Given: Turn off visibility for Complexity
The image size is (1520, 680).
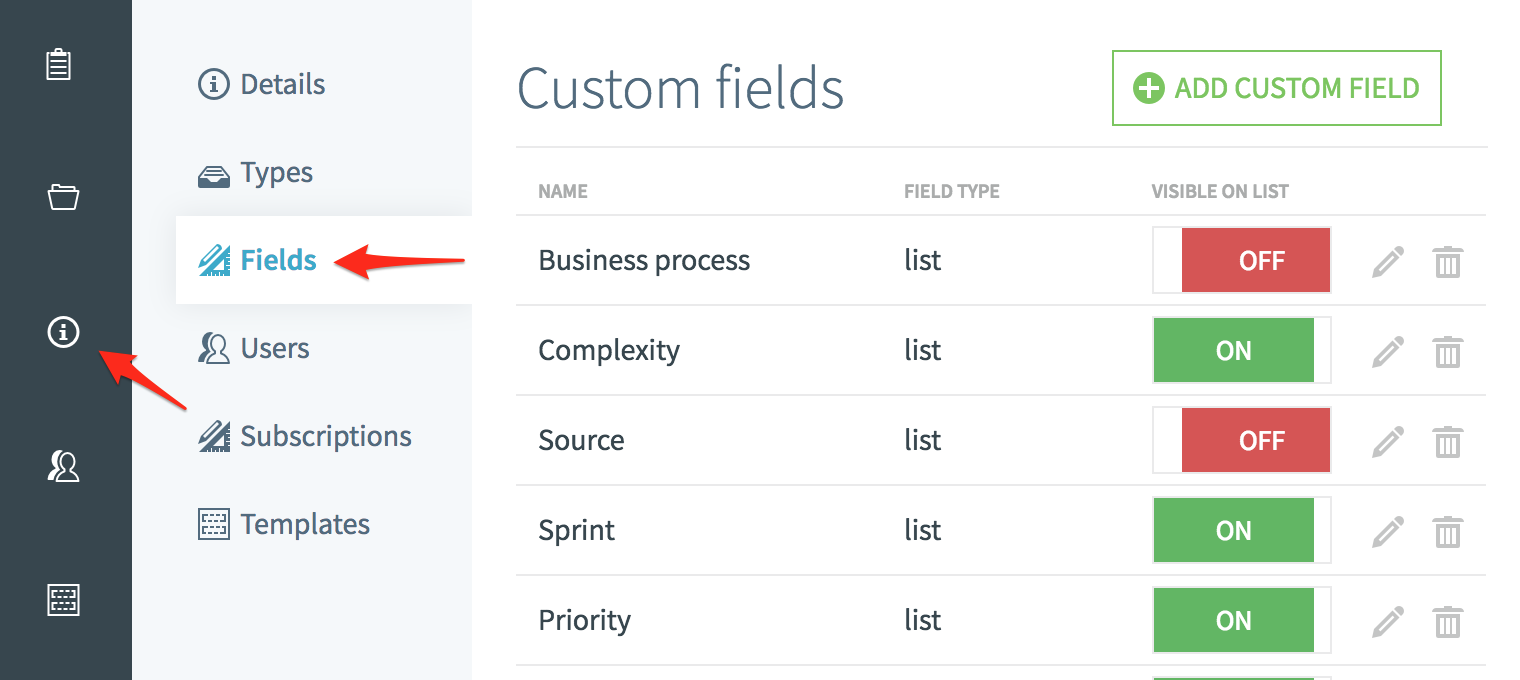Looking at the screenshot, I should 1242,351.
